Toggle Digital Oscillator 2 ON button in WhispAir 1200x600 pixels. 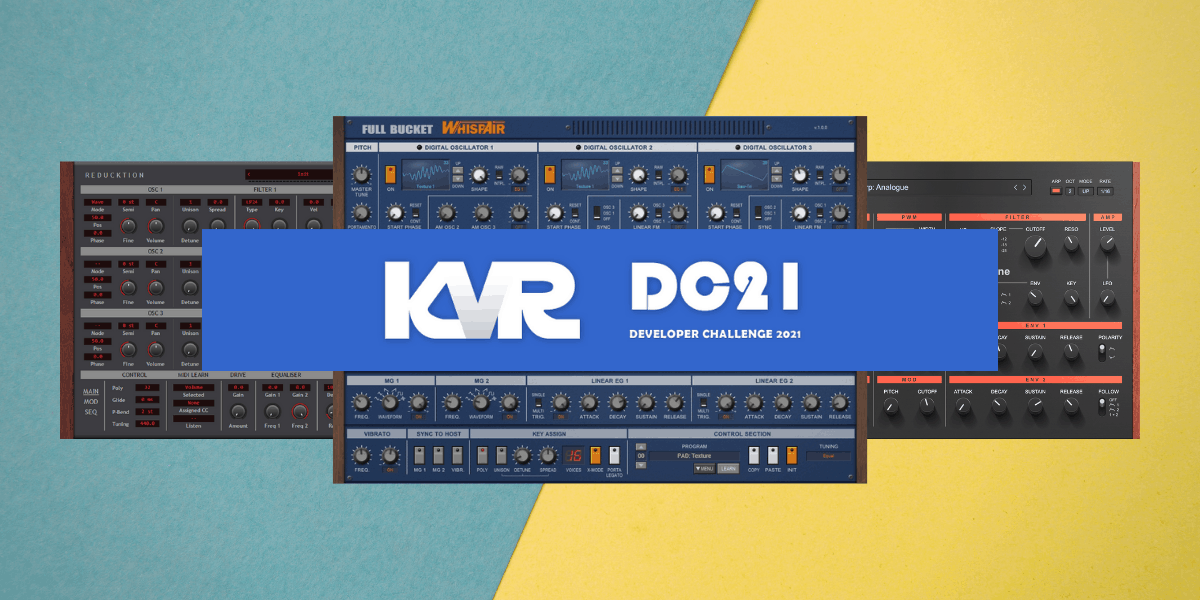point(550,174)
